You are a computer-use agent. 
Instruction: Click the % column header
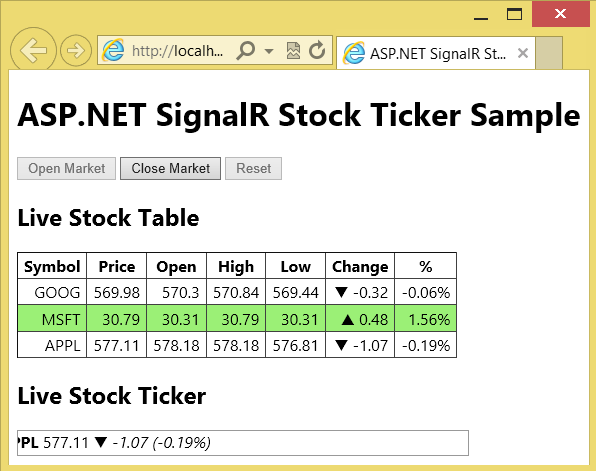(x=426, y=266)
